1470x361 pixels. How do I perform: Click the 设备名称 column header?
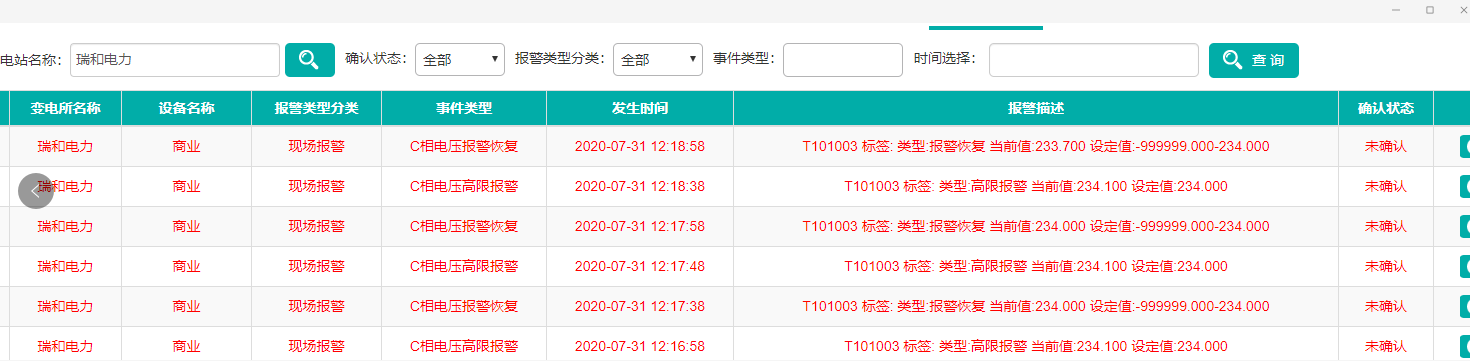click(x=186, y=108)
